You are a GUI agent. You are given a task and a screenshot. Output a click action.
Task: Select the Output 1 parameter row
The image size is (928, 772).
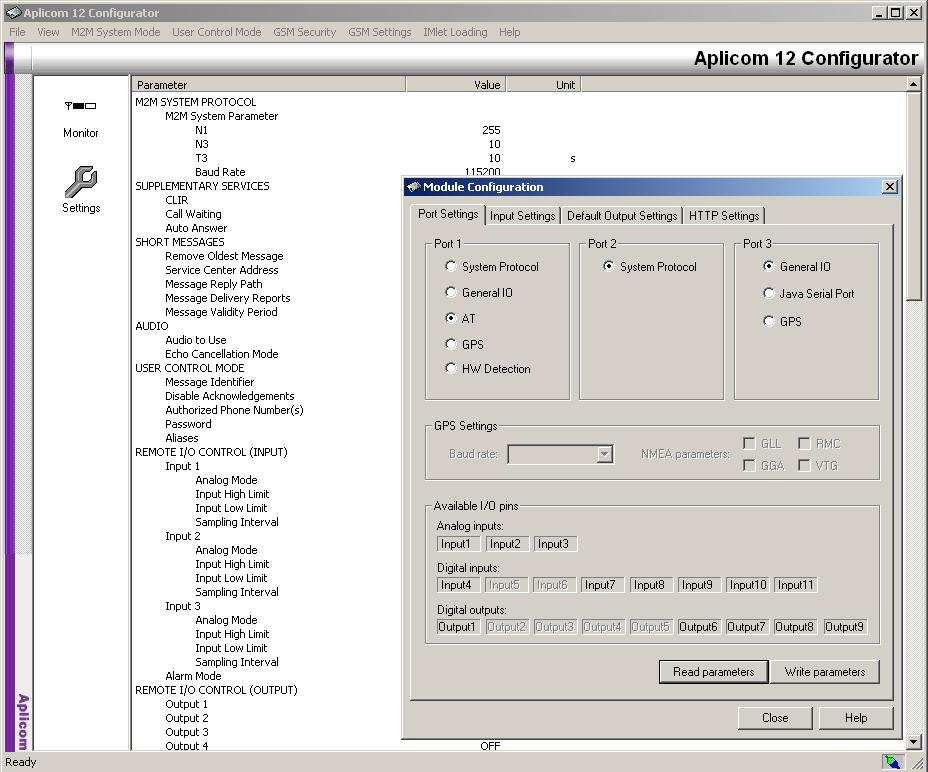pos(186,704)
